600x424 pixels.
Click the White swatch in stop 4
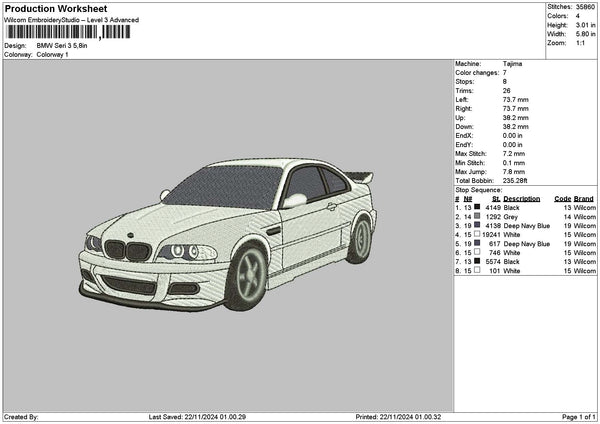pos(477,234)
